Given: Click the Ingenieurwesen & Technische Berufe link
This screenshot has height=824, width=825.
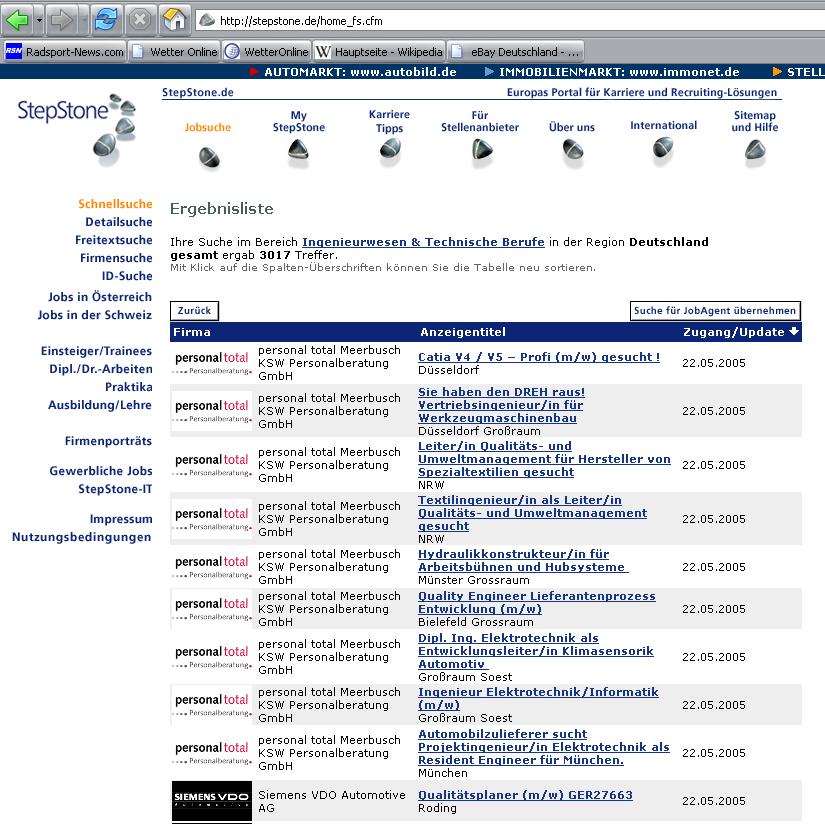Looking at the screenshot, I should [x=423, y=242].
